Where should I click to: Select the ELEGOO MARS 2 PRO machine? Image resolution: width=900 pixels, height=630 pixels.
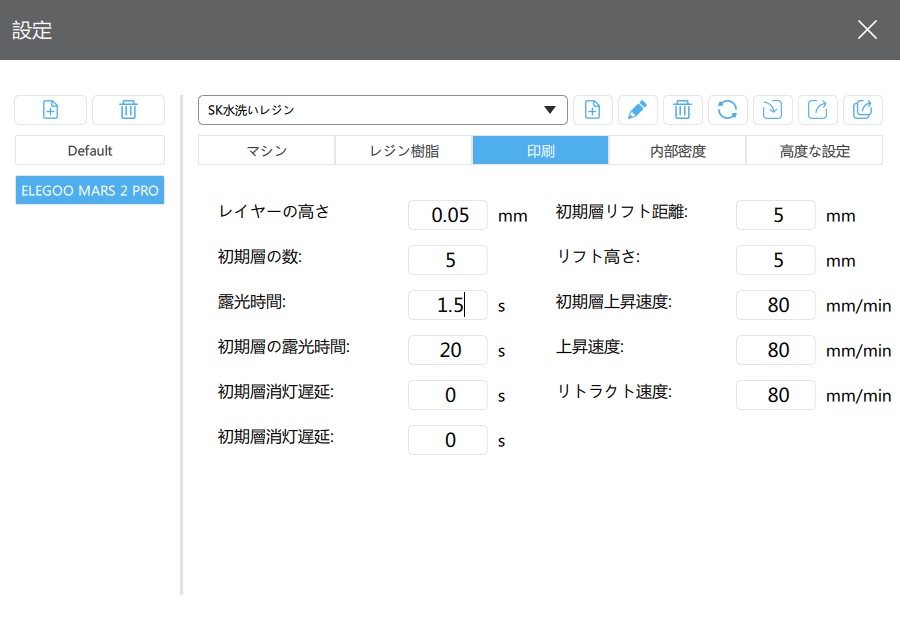90,190
